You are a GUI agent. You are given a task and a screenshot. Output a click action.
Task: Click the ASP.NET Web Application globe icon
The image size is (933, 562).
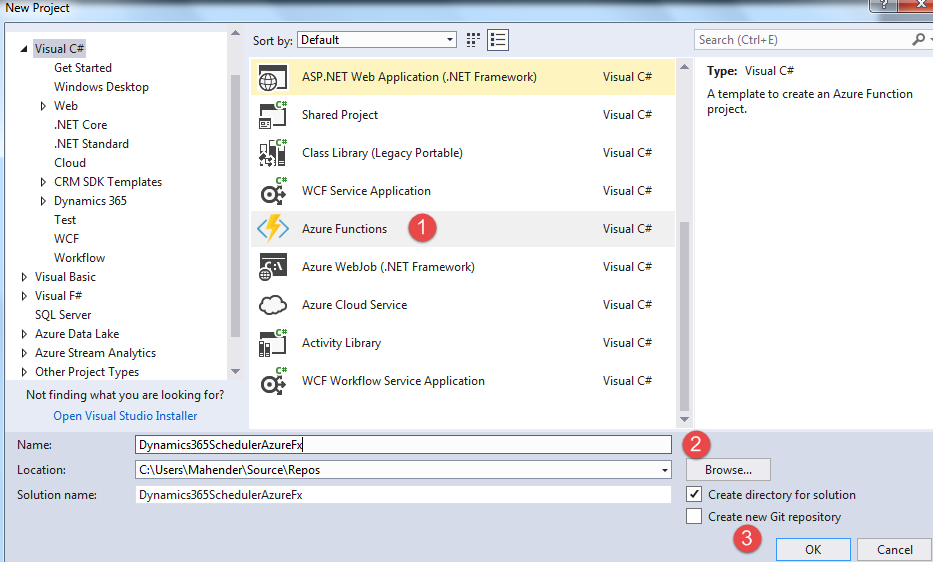[x=273, y=77]
